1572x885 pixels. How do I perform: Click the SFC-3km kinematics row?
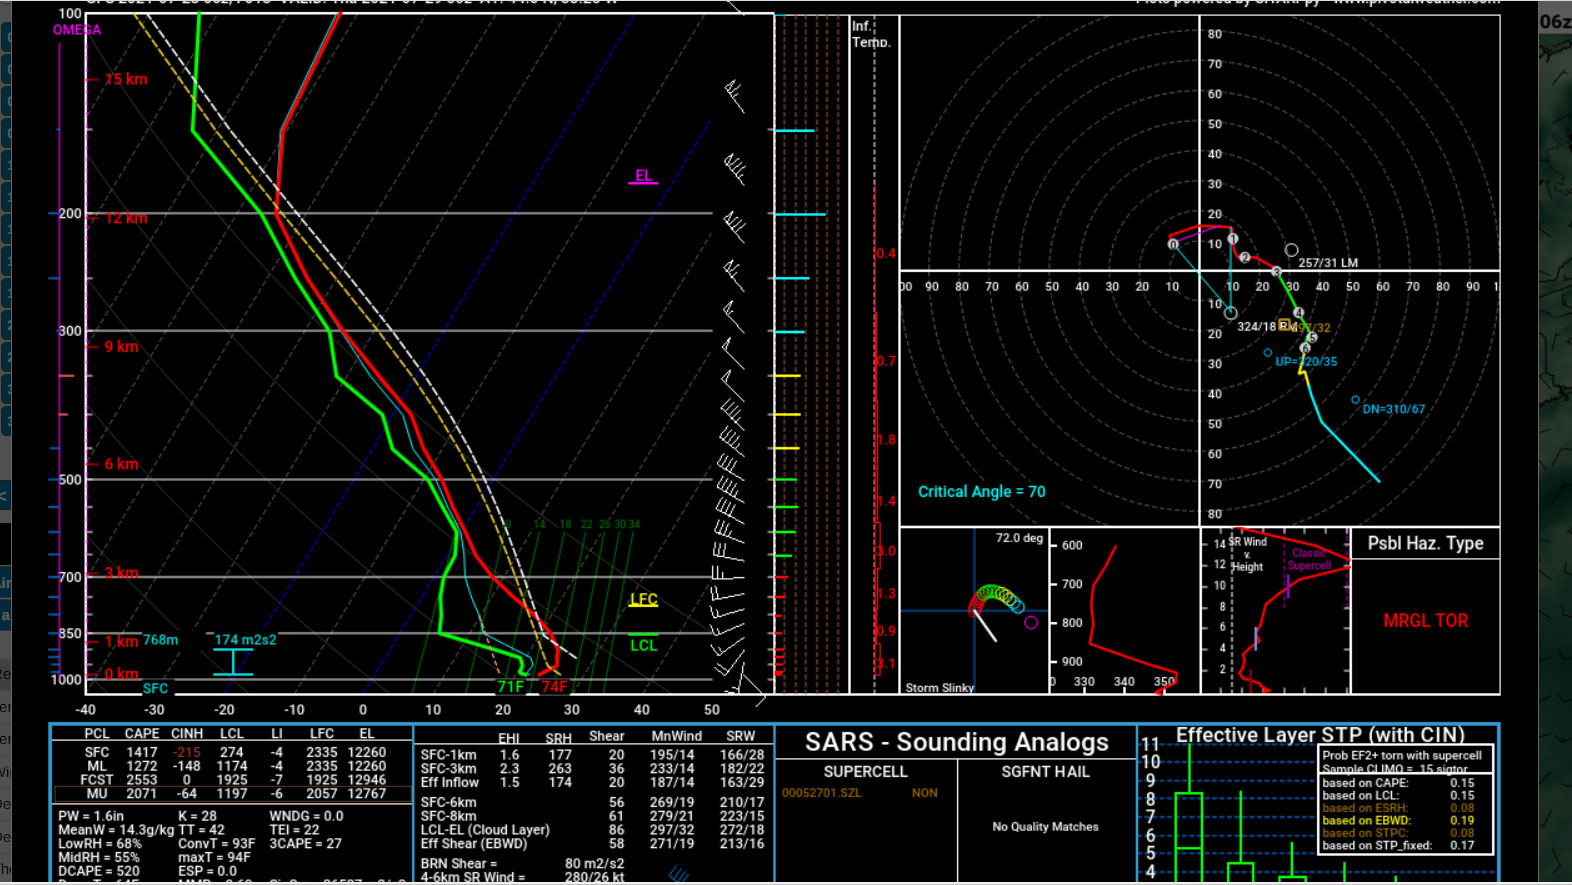pos(592,769)
